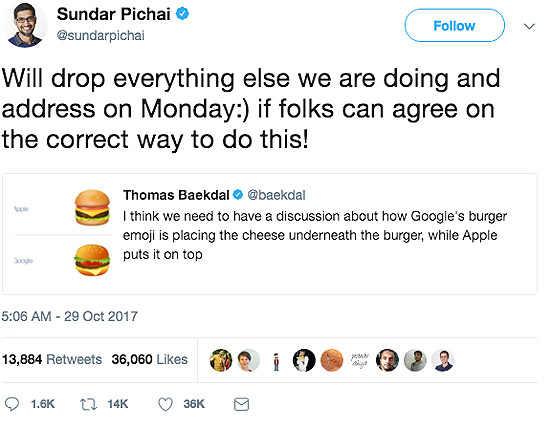Open the quoted tweet text by Thomas Baekdal
550x429 pixels.
coord(315,235)
